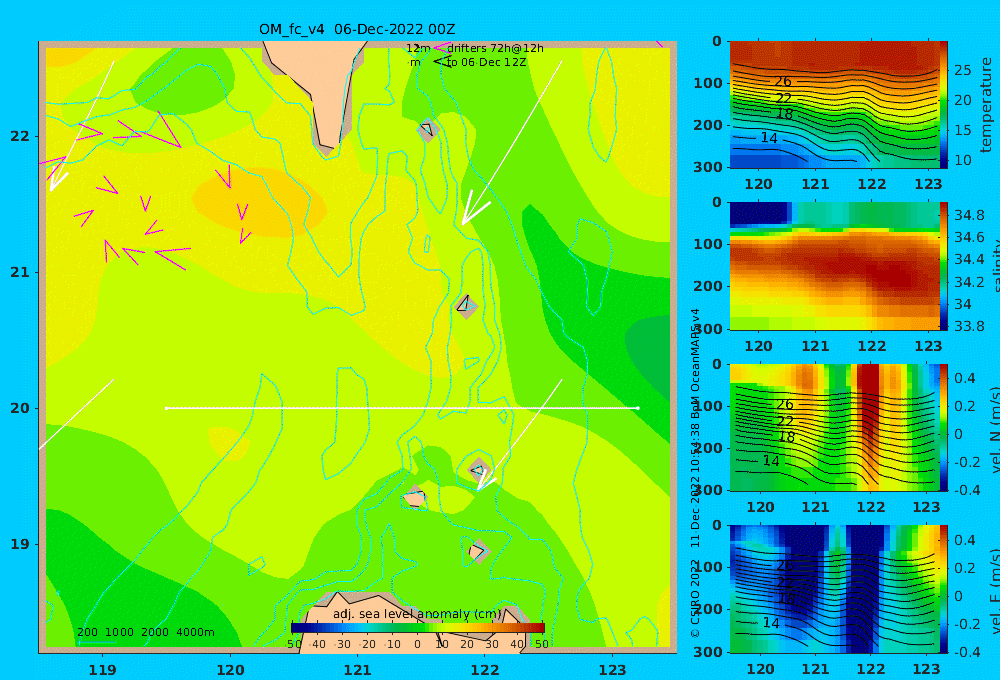Click longitude label 121 under main map
Viewport: 1000px width, 680px height.
pyautogui.click(x=357, y=670)
